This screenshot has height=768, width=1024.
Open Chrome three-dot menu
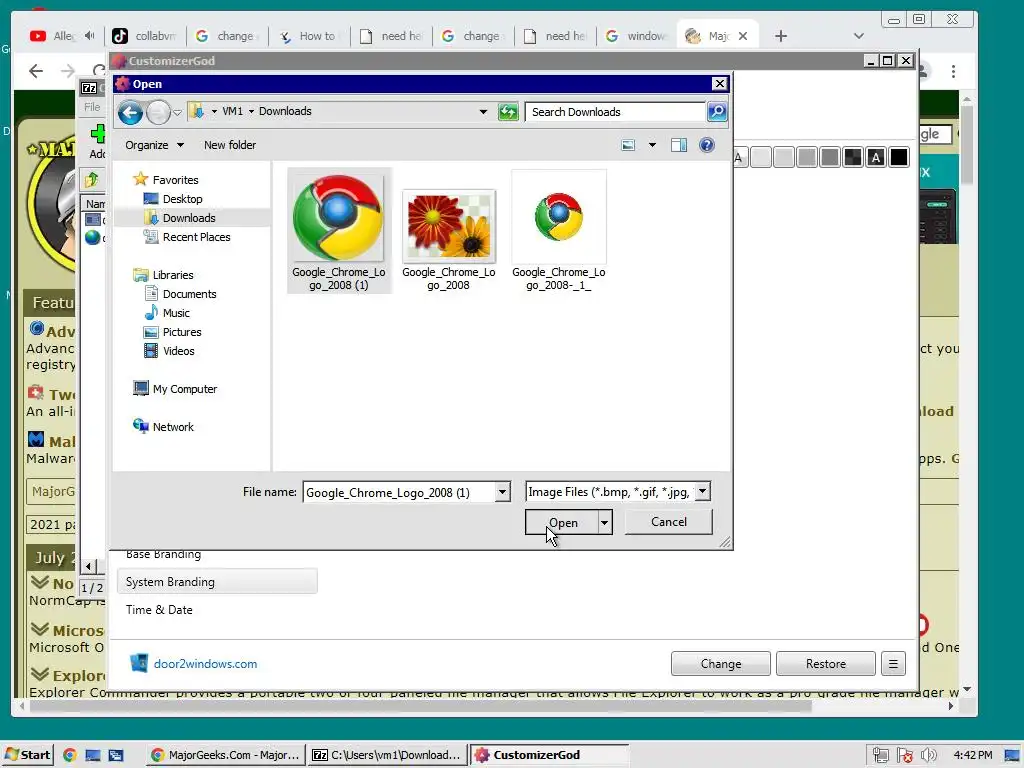[953, 71]
